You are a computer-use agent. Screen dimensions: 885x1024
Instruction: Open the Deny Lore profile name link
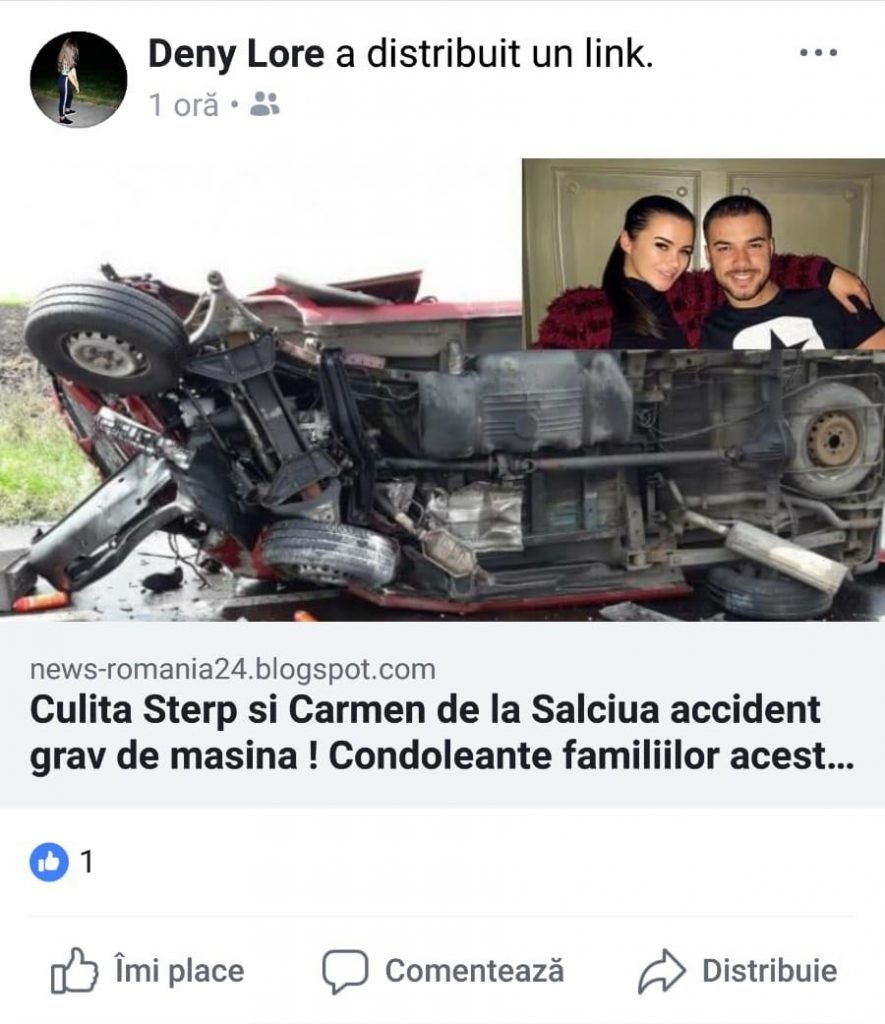[236, 54]
